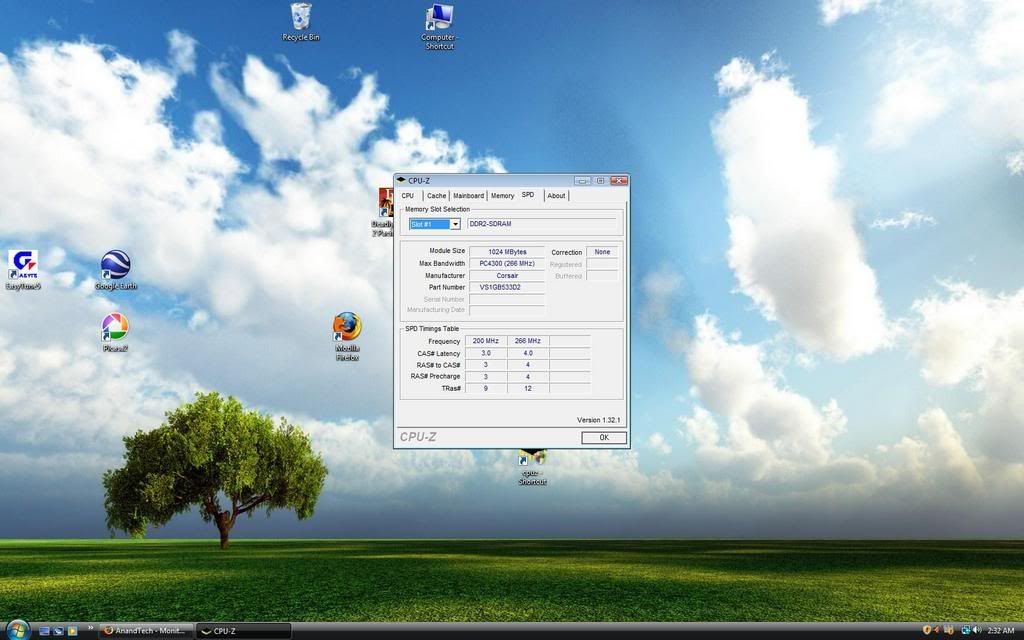Click the network tray icon
Viewport: 1024px width, 640px height.
coord(966,630)
